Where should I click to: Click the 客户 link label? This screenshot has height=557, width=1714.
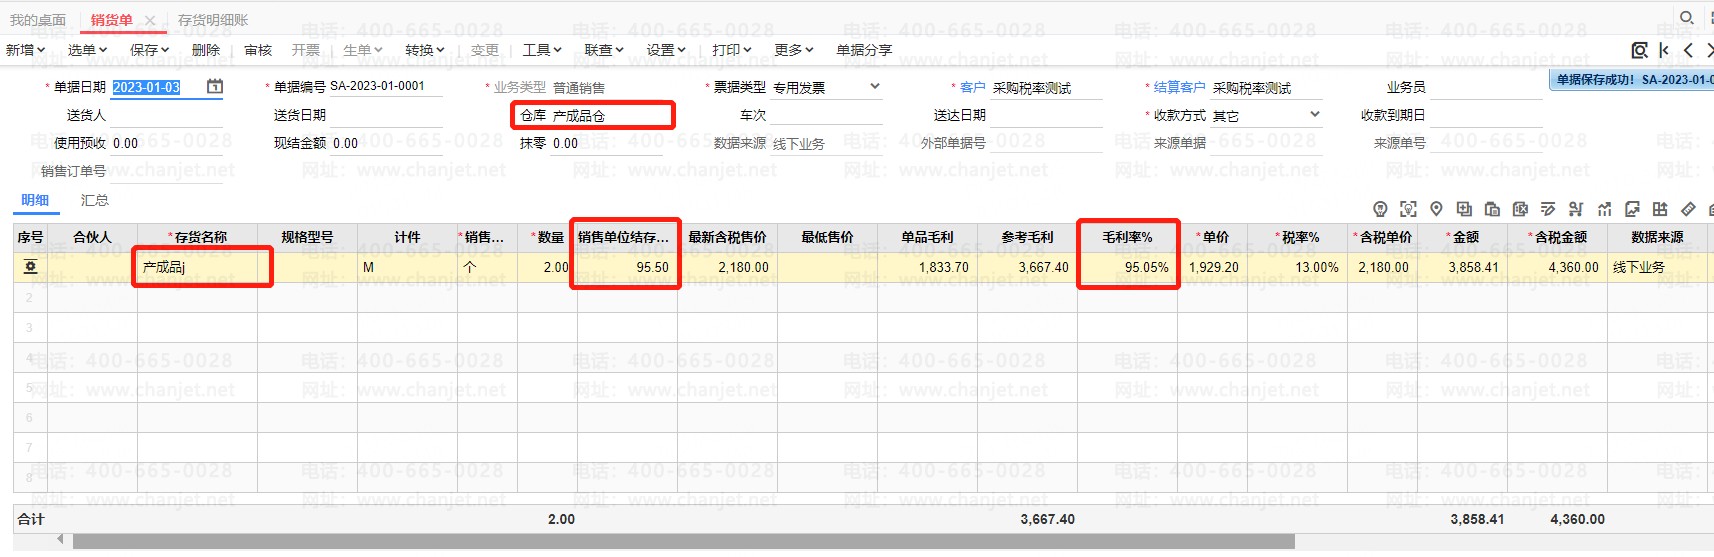[x=972, y=87]
